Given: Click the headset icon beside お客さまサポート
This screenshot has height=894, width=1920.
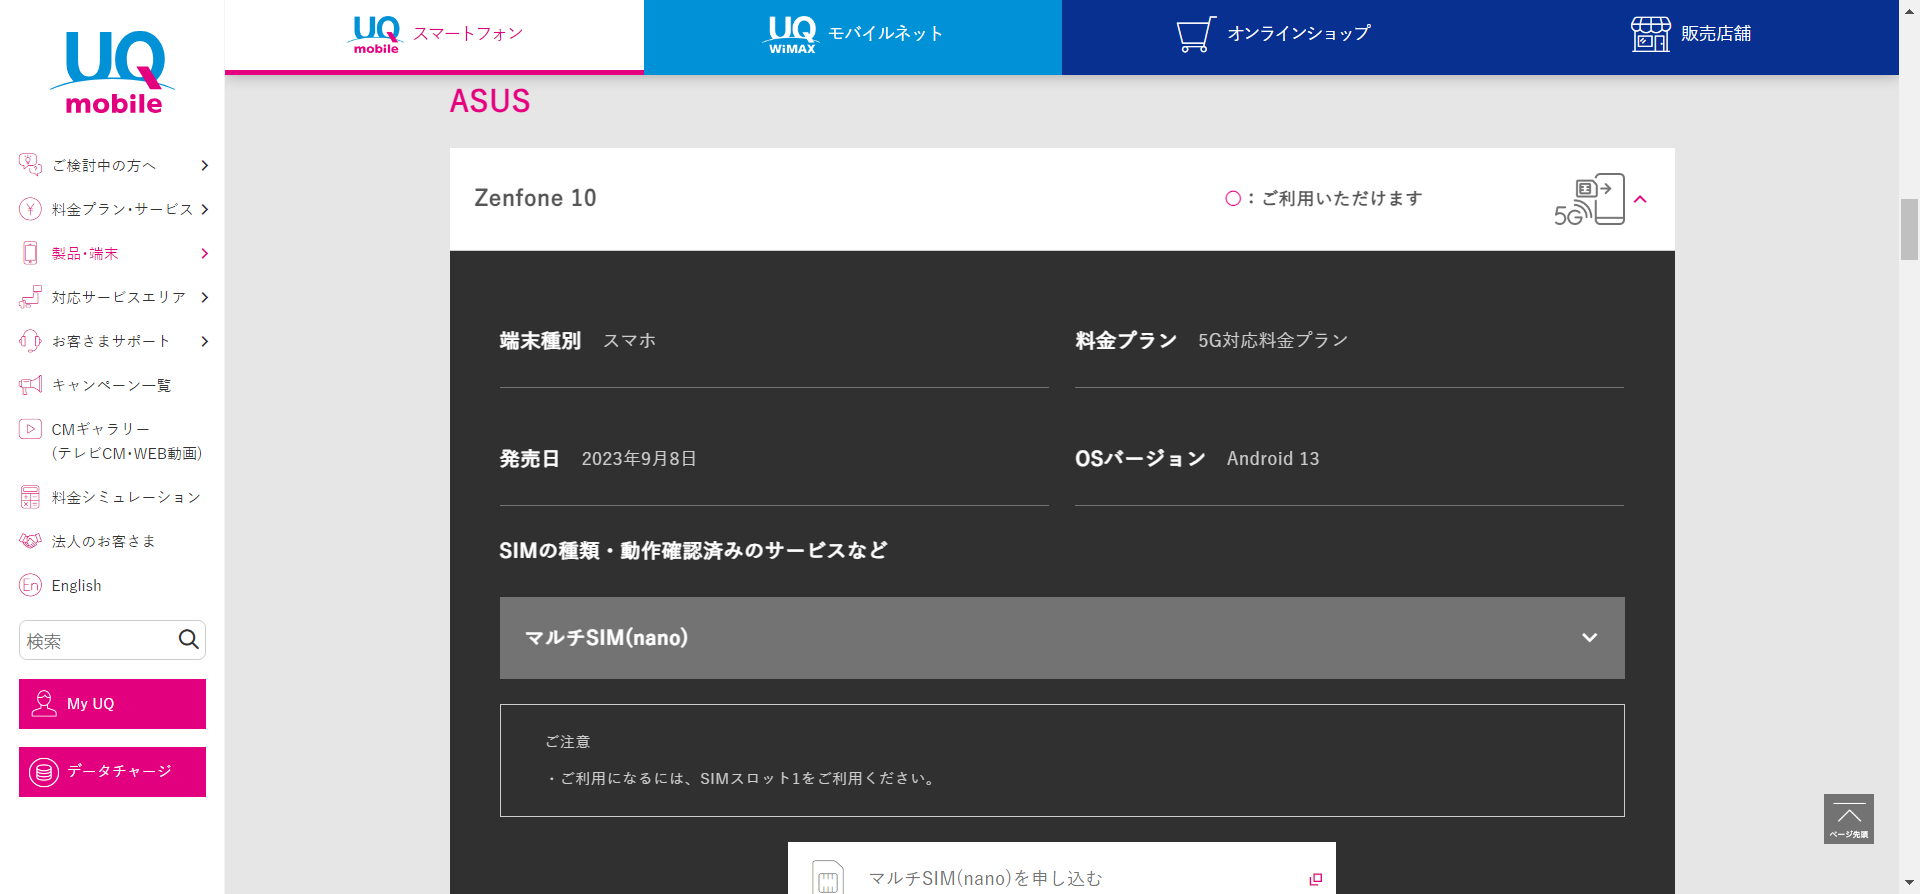Looking at the screenshot, I should (30, 341).
